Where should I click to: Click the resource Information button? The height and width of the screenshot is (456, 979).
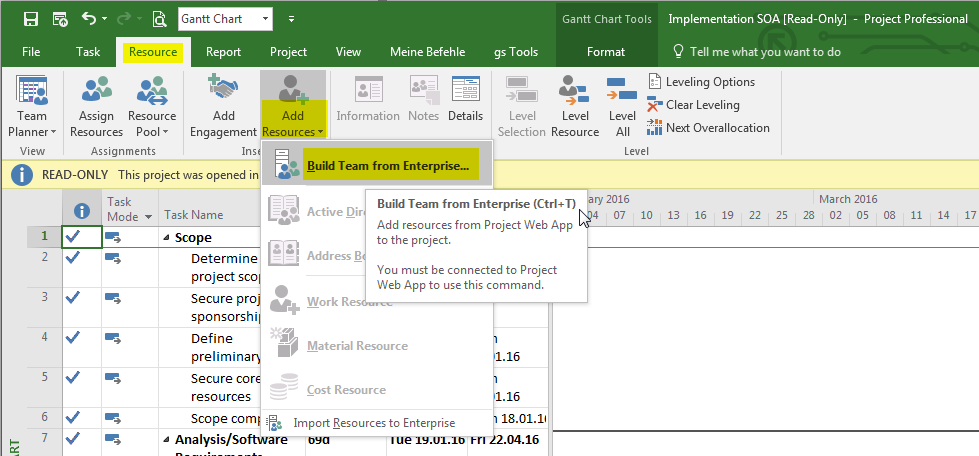pyautogui.click(x=368, y=100)
